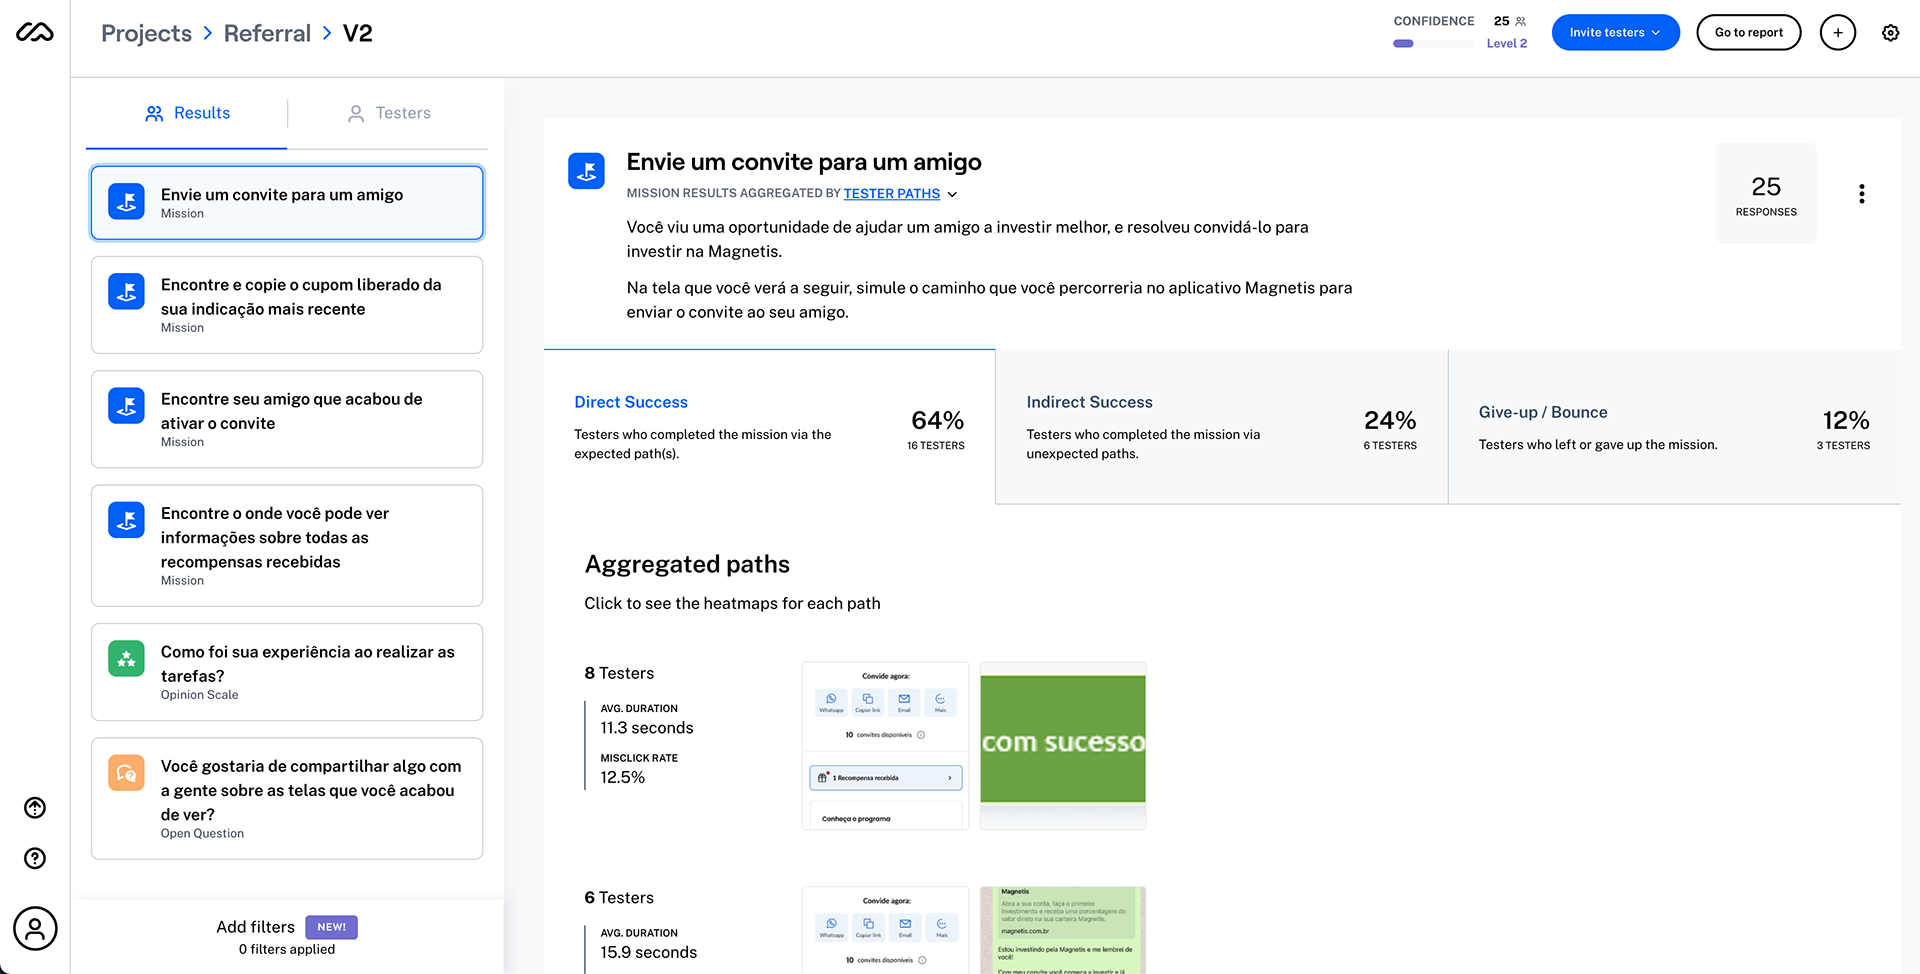Viewport: 1920px width, 974px height.
Task: Click the '12.5%' misclick rate value
Action: coord(622,777)
